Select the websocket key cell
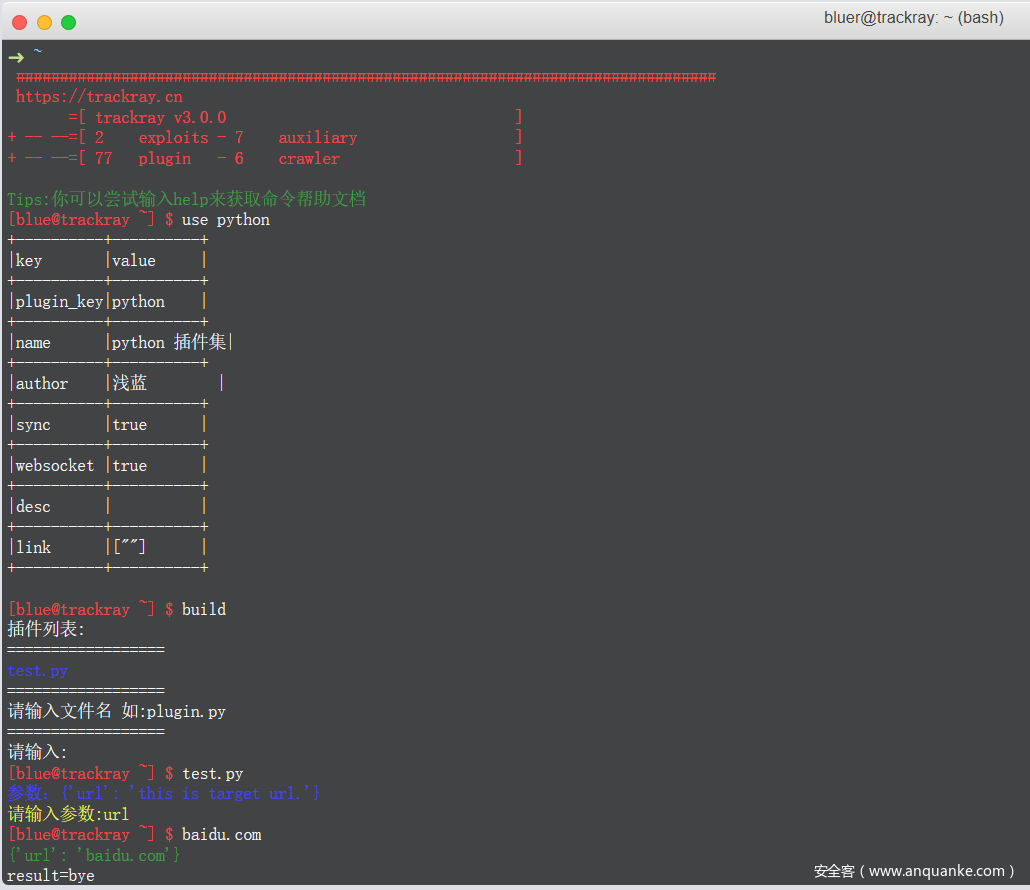Screen dimensions: 1030x890 [55, 466]
